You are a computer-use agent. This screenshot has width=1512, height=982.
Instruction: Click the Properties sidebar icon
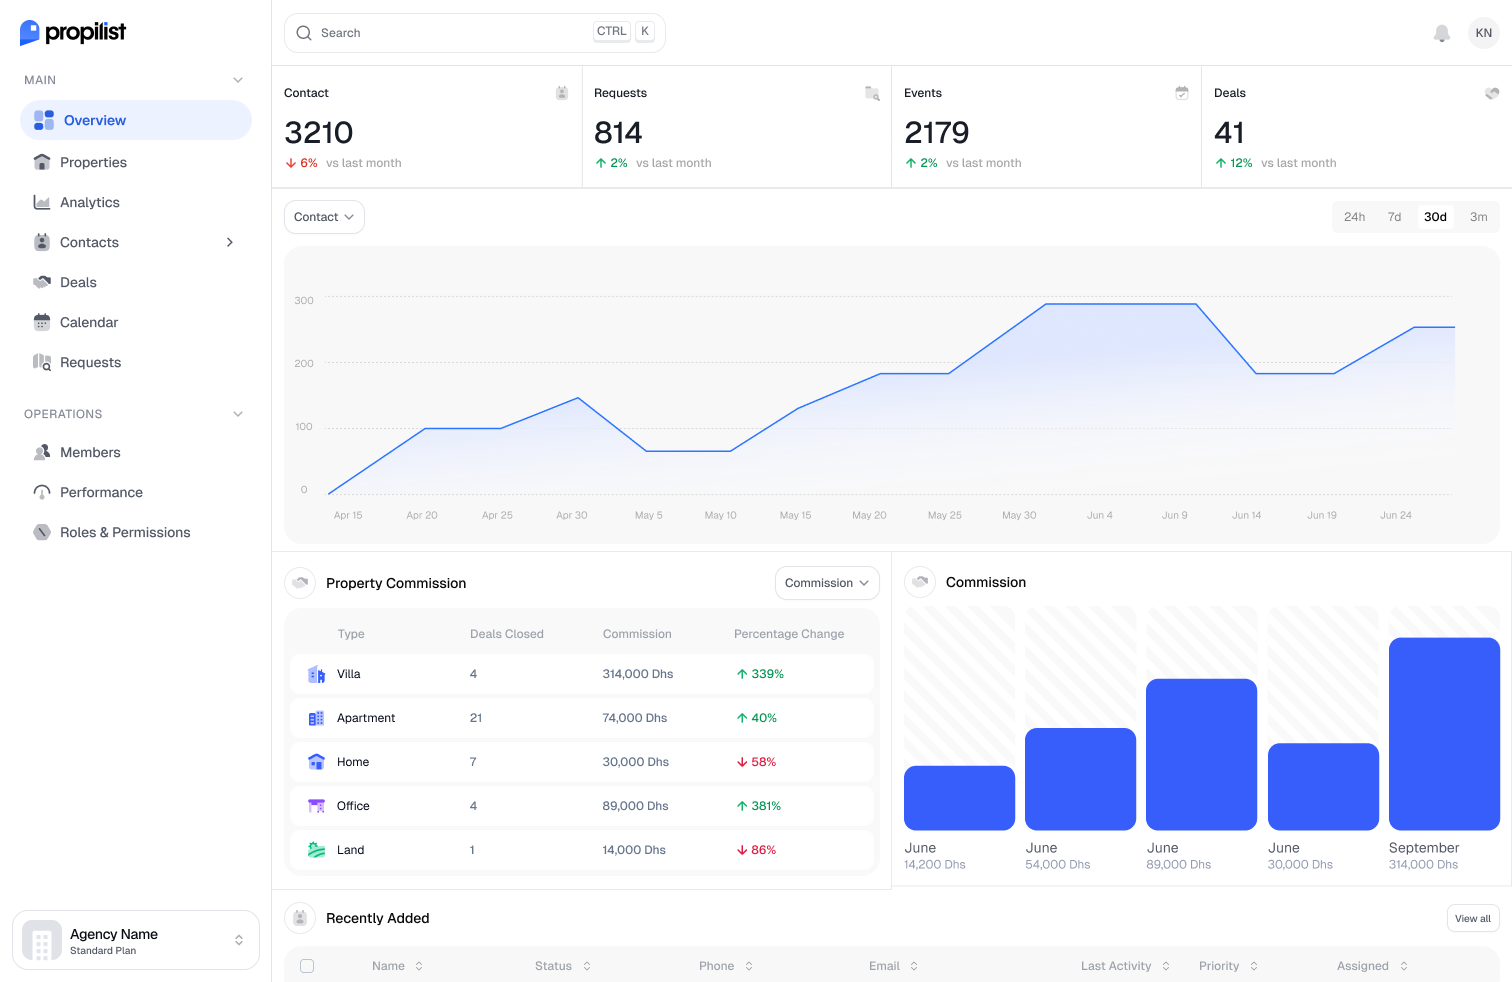(42, 162)
